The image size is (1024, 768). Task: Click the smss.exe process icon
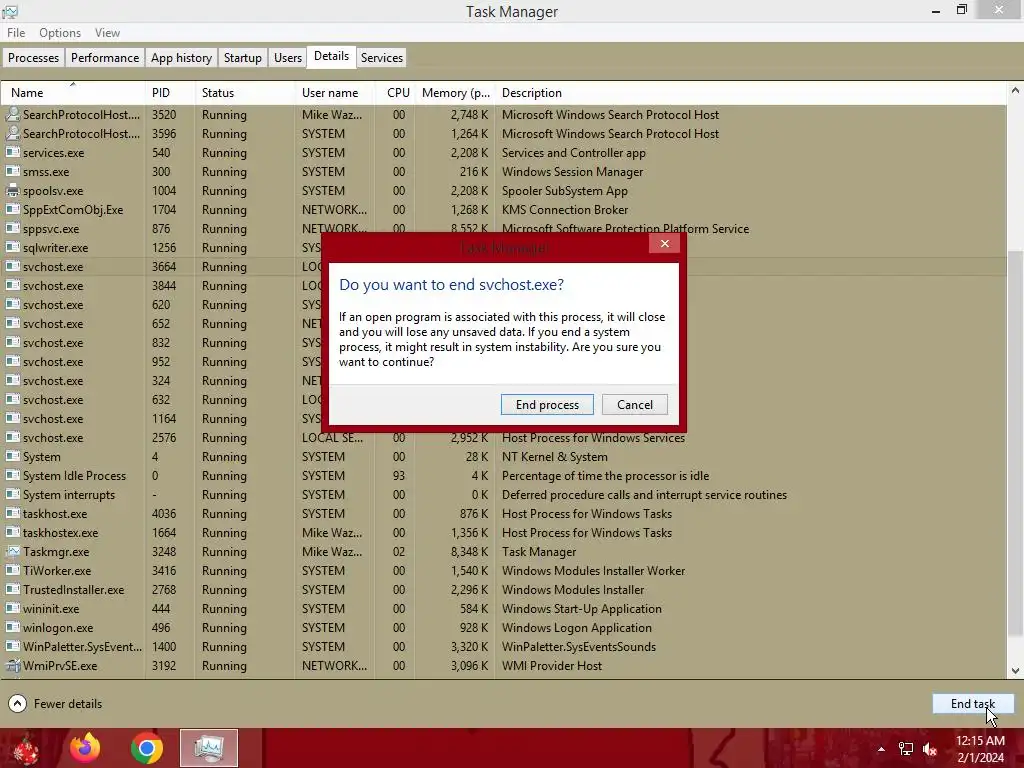[12, 171]
